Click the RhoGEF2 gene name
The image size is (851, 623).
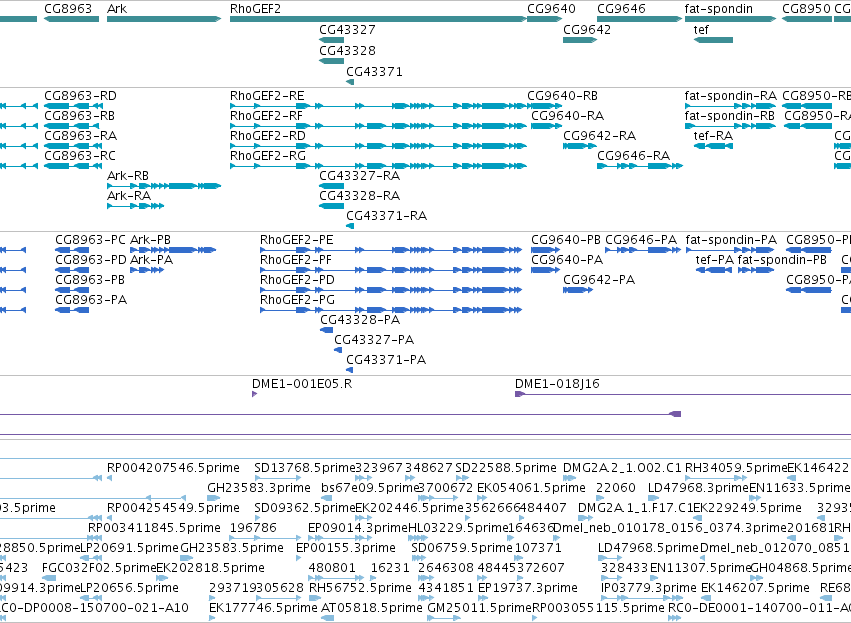(255, 9)
